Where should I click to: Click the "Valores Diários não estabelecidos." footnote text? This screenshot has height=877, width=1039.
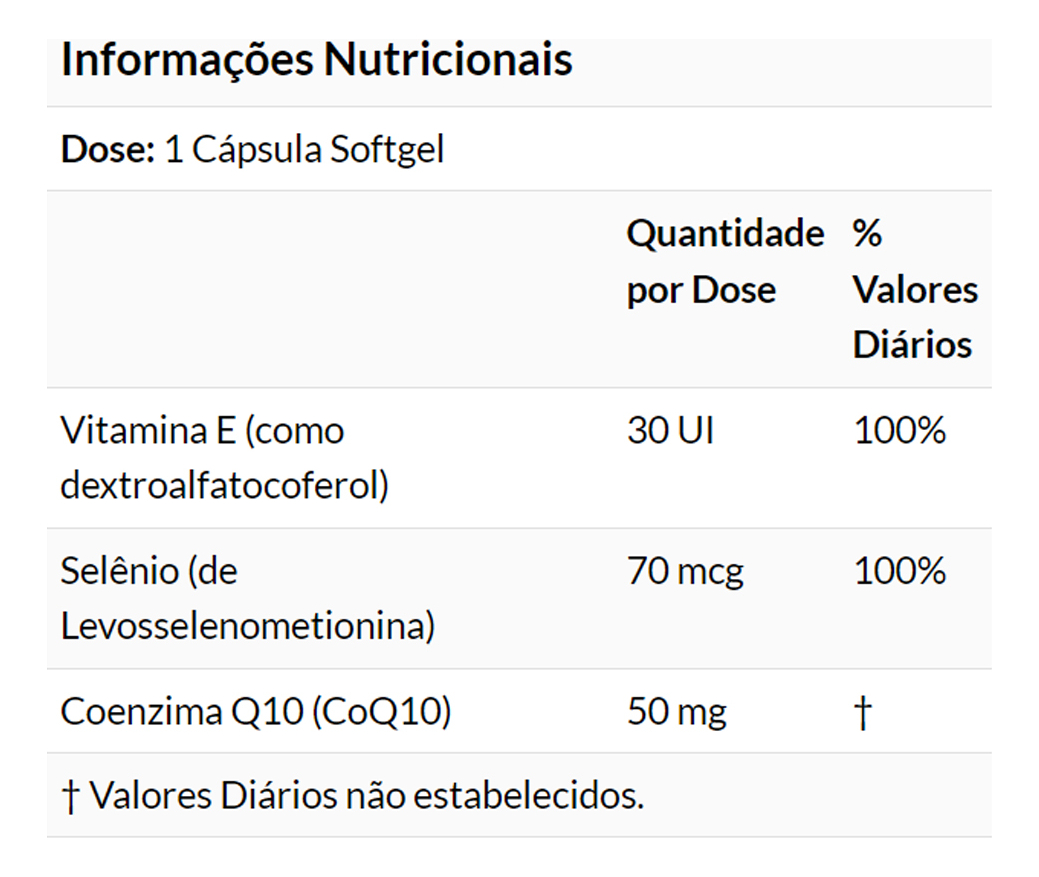(367, 796)
